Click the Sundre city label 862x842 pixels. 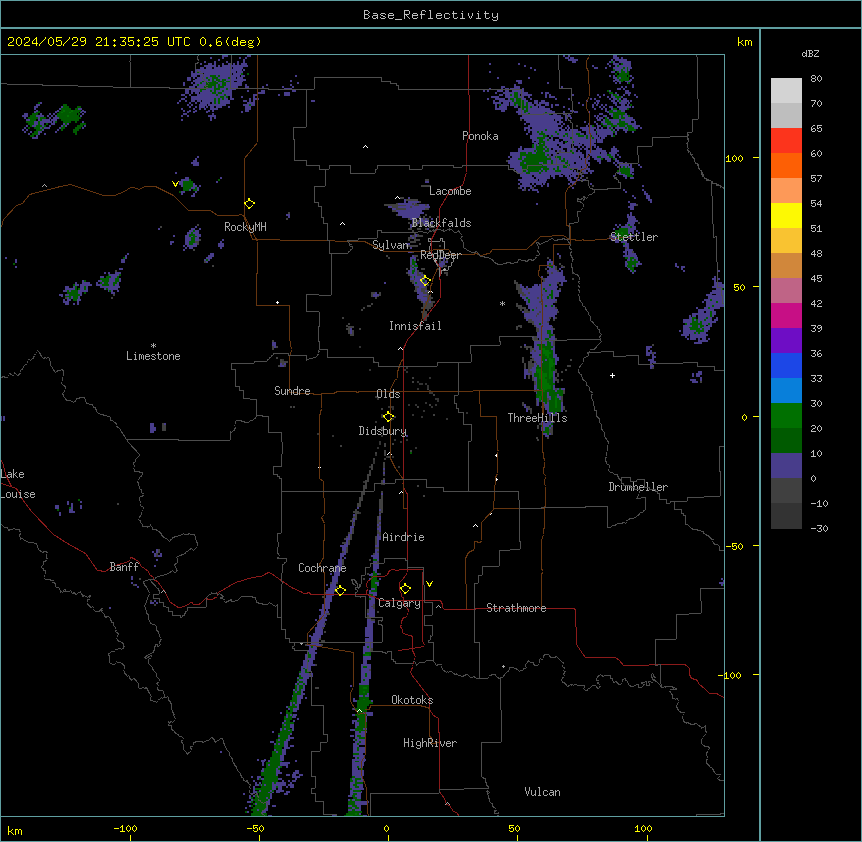[292, 391]
